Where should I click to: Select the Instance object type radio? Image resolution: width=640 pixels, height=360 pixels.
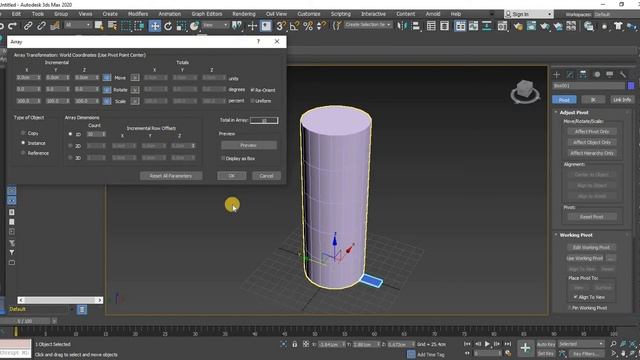[x=23, y=143]
